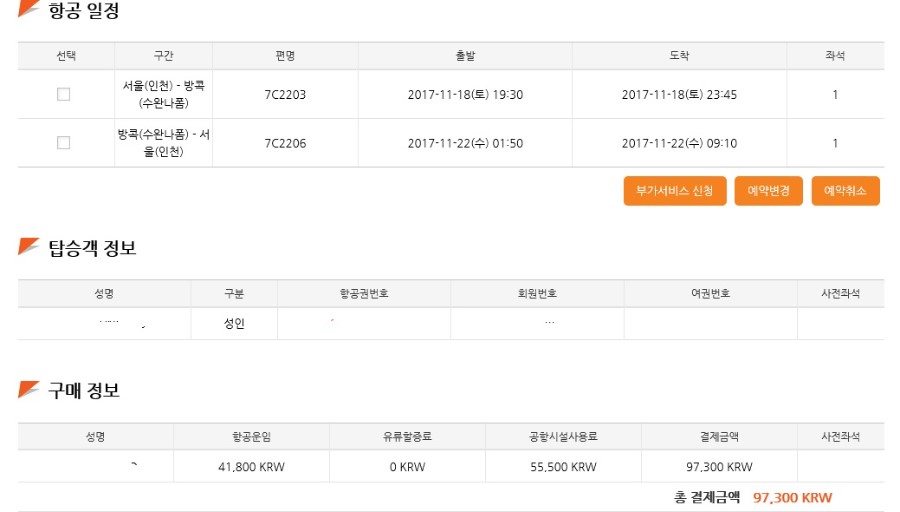
Task: Click the orange flag icon beside 항공 일정
Action: click(x=28, y=10)
